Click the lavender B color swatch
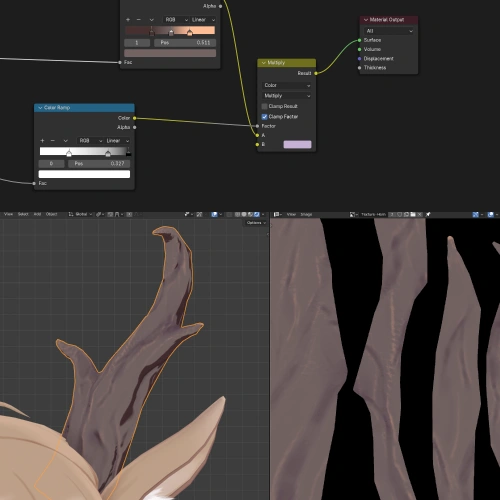 pos(297,144)
